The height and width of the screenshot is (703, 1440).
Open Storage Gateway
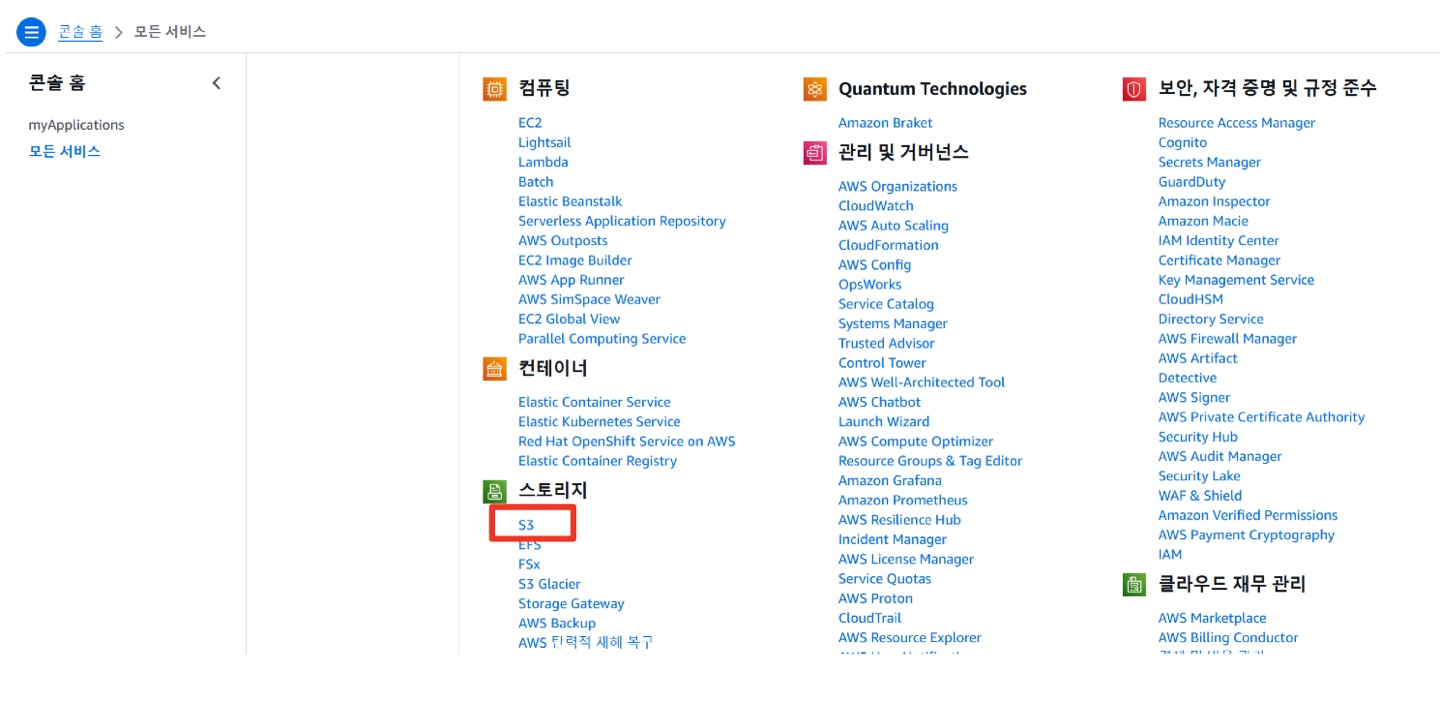571,604
